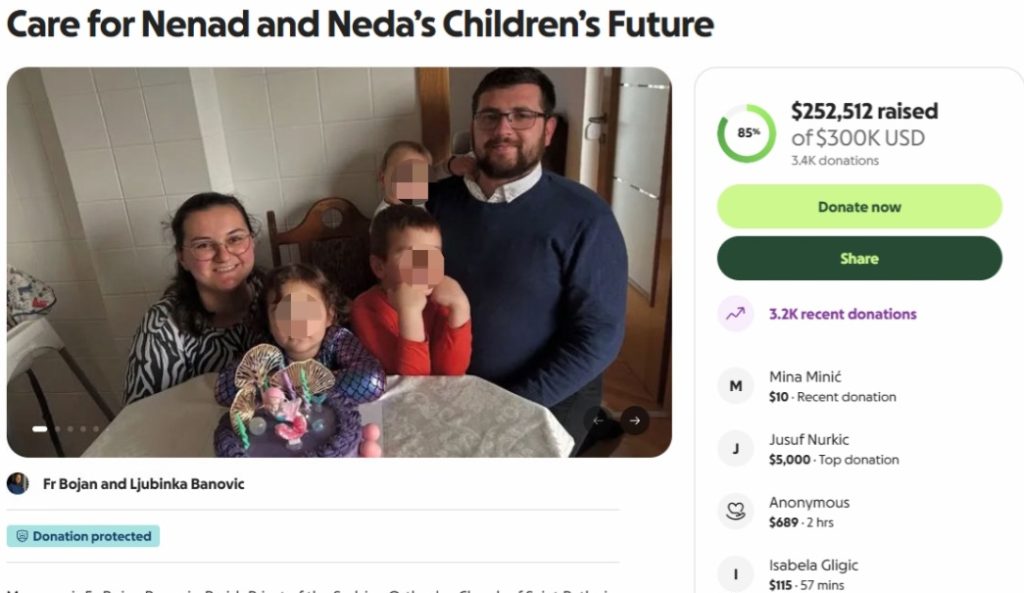Click the trending arrow icon beside recent donations
Viewport: 1024px width, 593px height.
[736, 314]
